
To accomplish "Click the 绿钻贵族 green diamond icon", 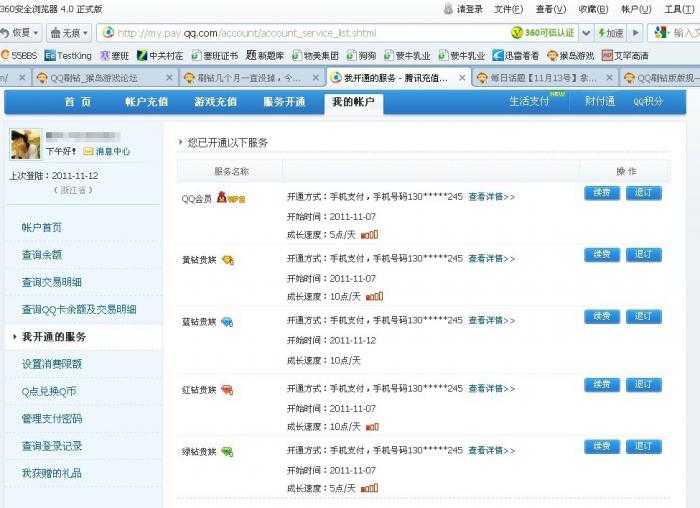I will click(x=227, y=452).
